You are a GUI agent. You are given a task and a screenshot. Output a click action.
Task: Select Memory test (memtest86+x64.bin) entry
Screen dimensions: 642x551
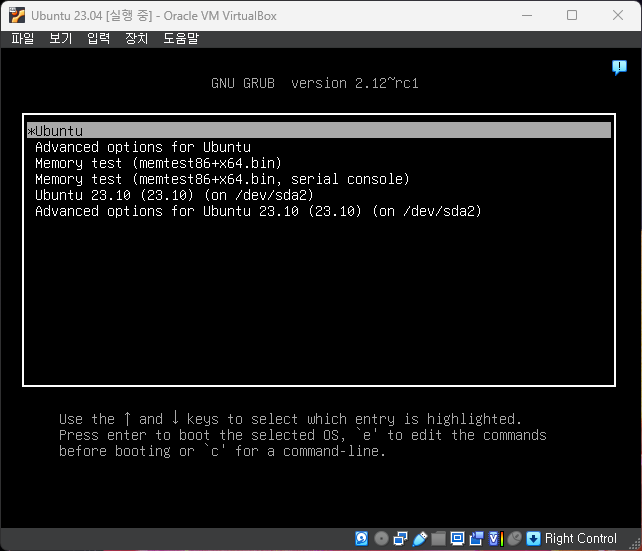pyautogui.click(x=158, y=163)
